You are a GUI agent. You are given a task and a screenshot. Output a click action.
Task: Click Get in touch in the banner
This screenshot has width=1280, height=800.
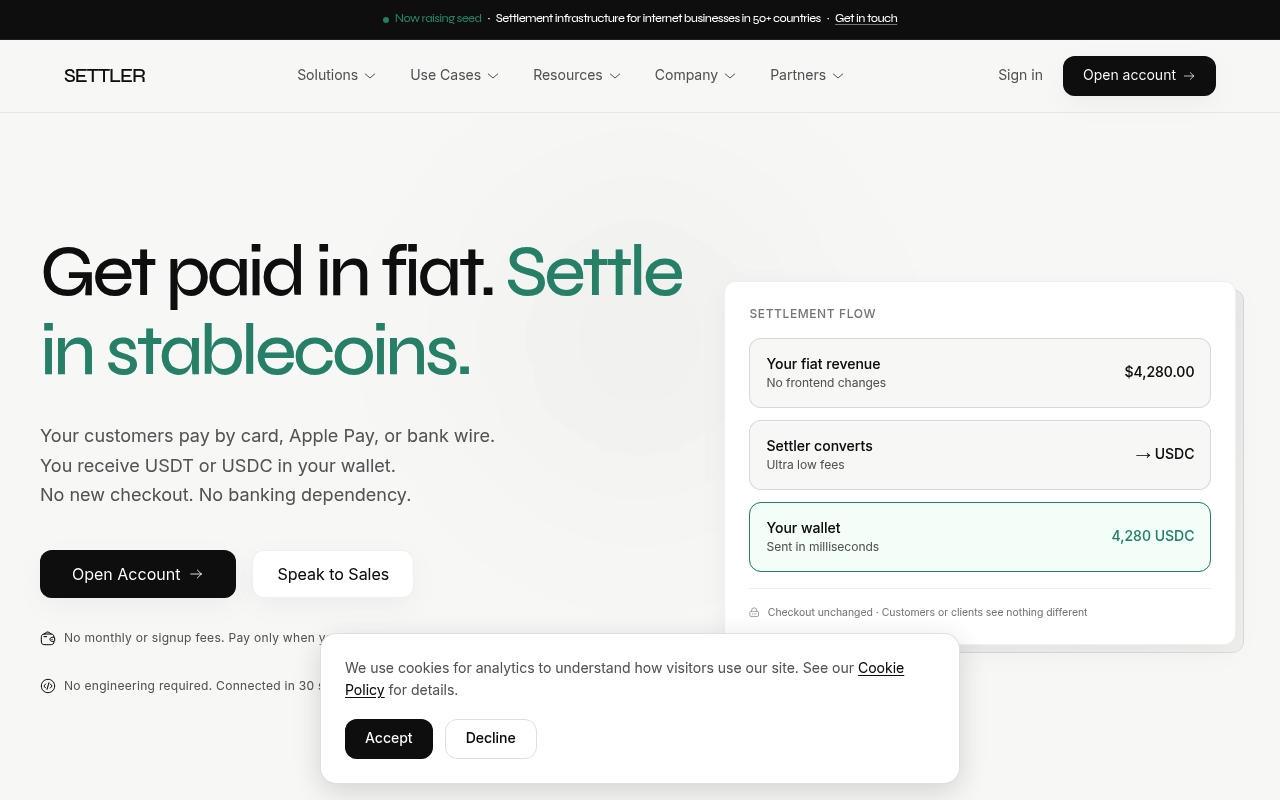[x=866, y=19]
